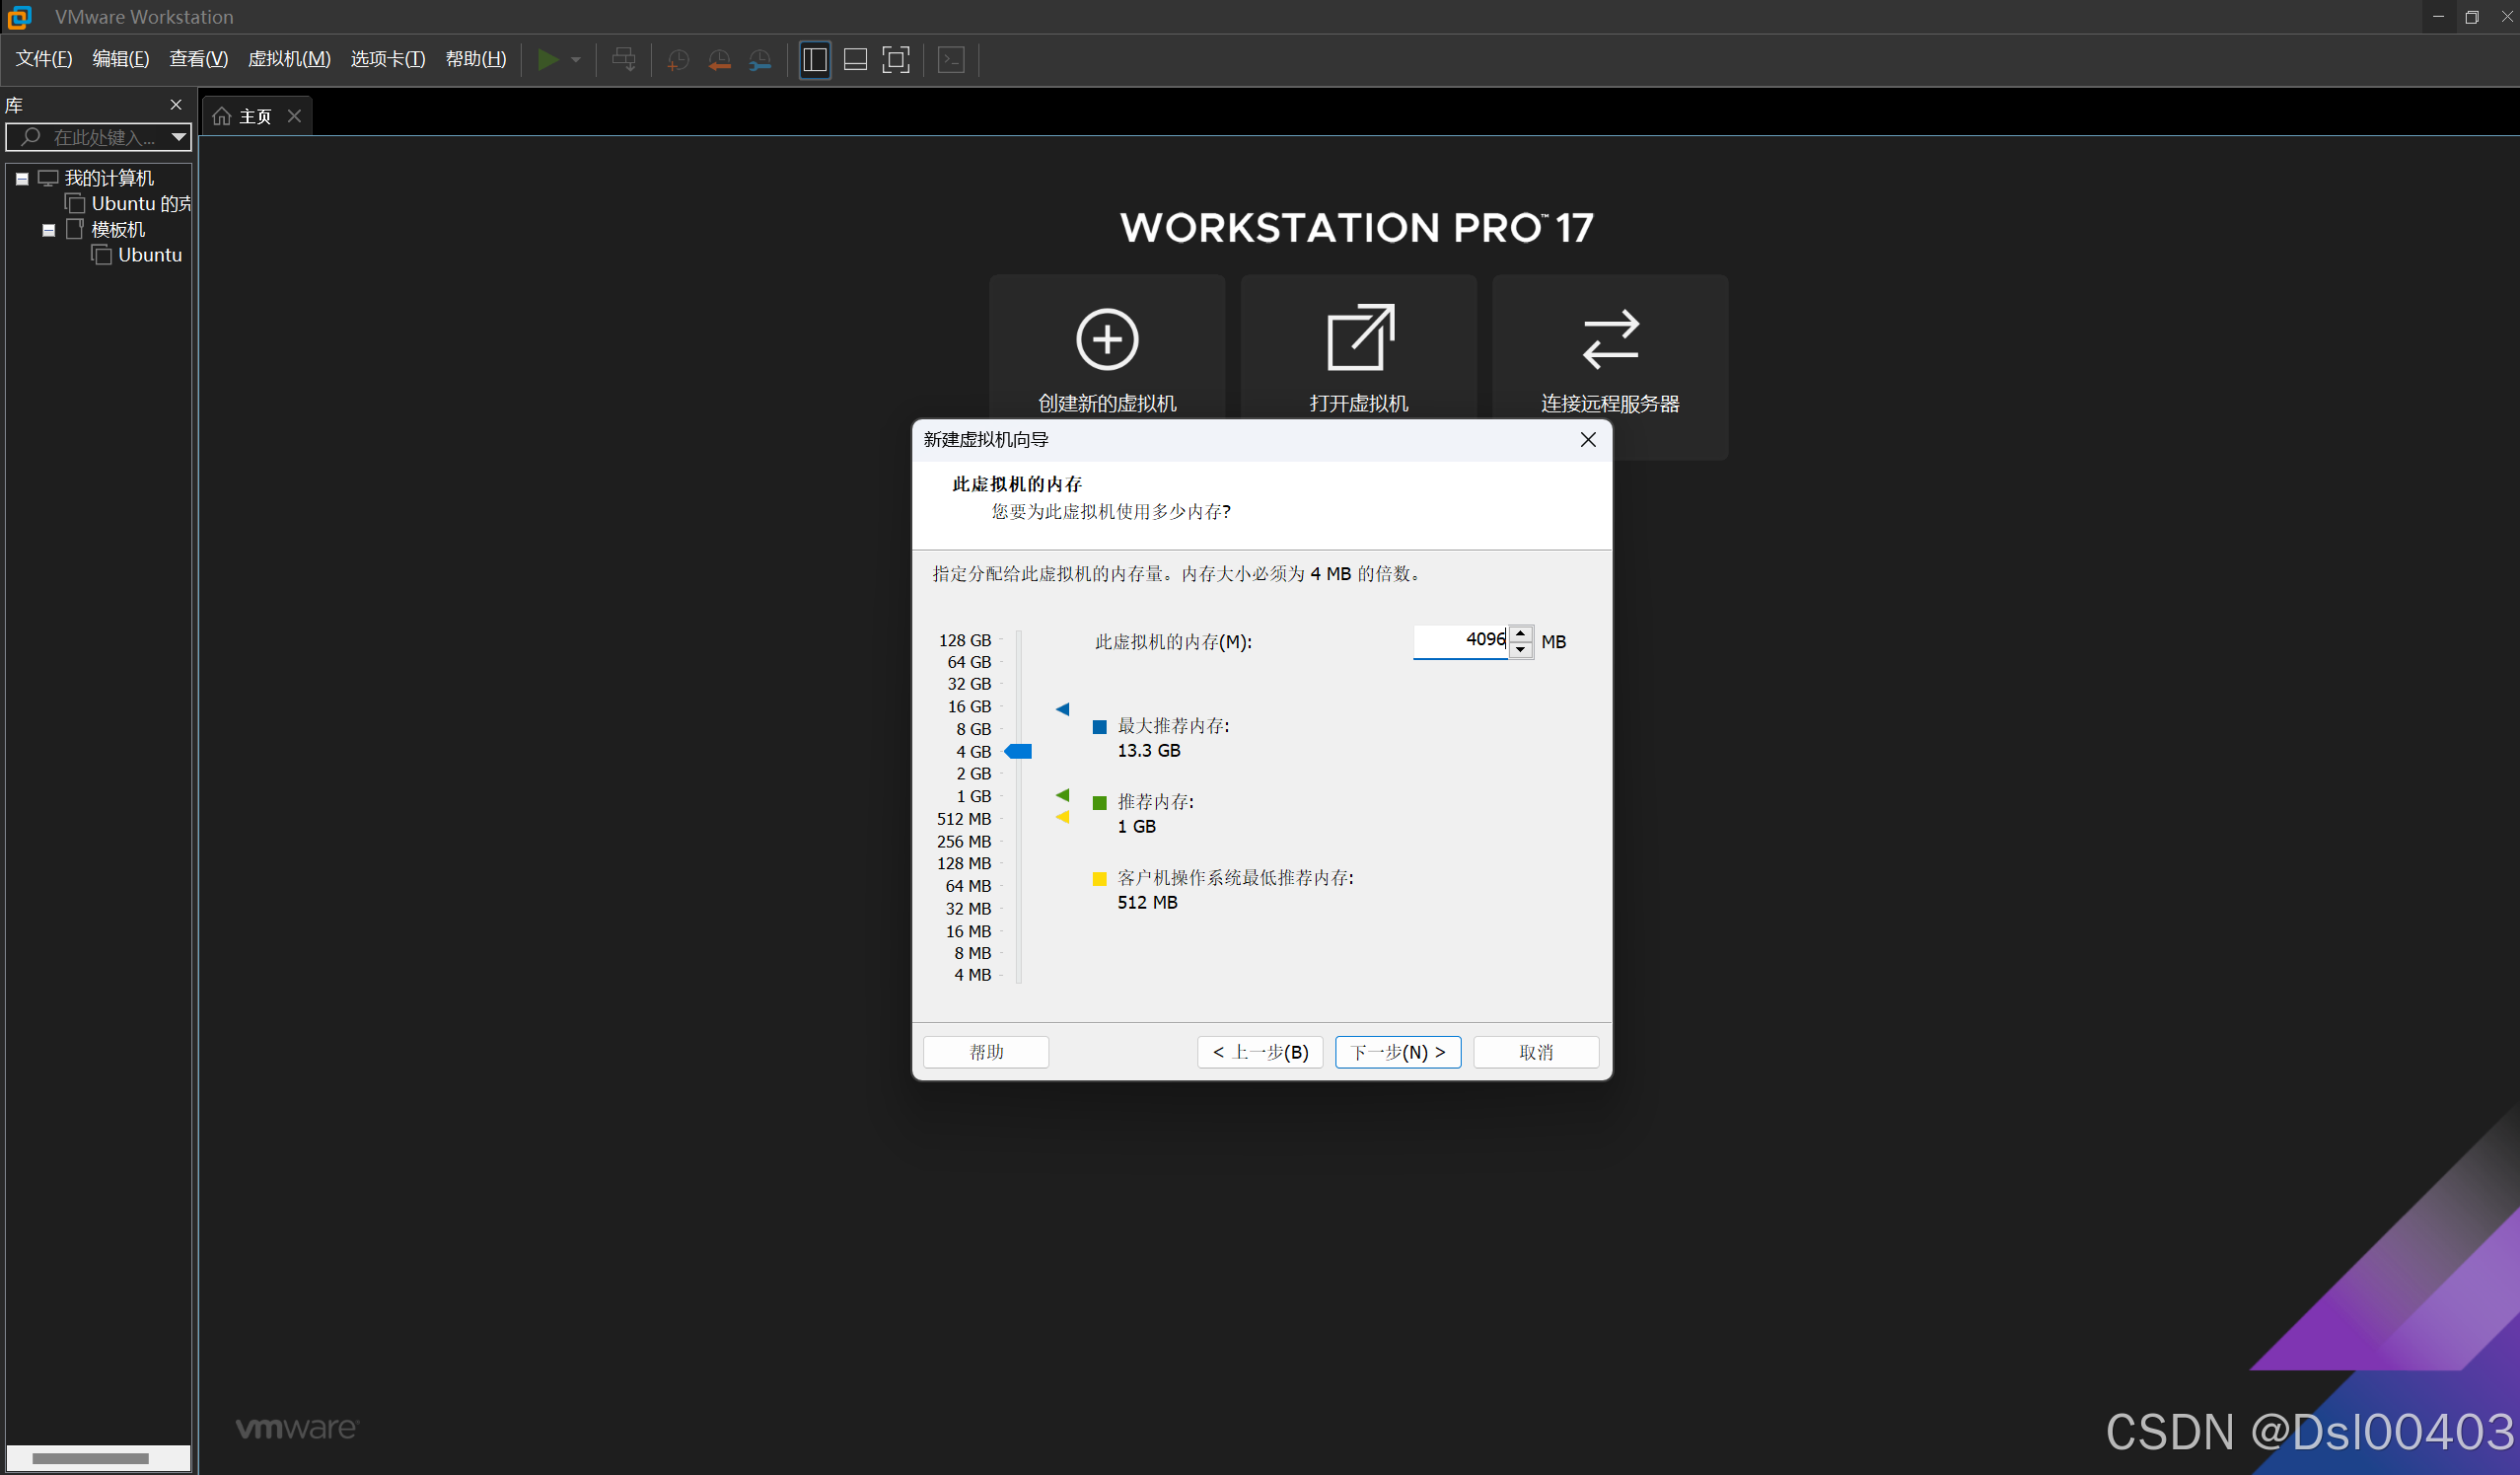Open the 文件(F) menu

pyautogui.click(x=44, y=59)
